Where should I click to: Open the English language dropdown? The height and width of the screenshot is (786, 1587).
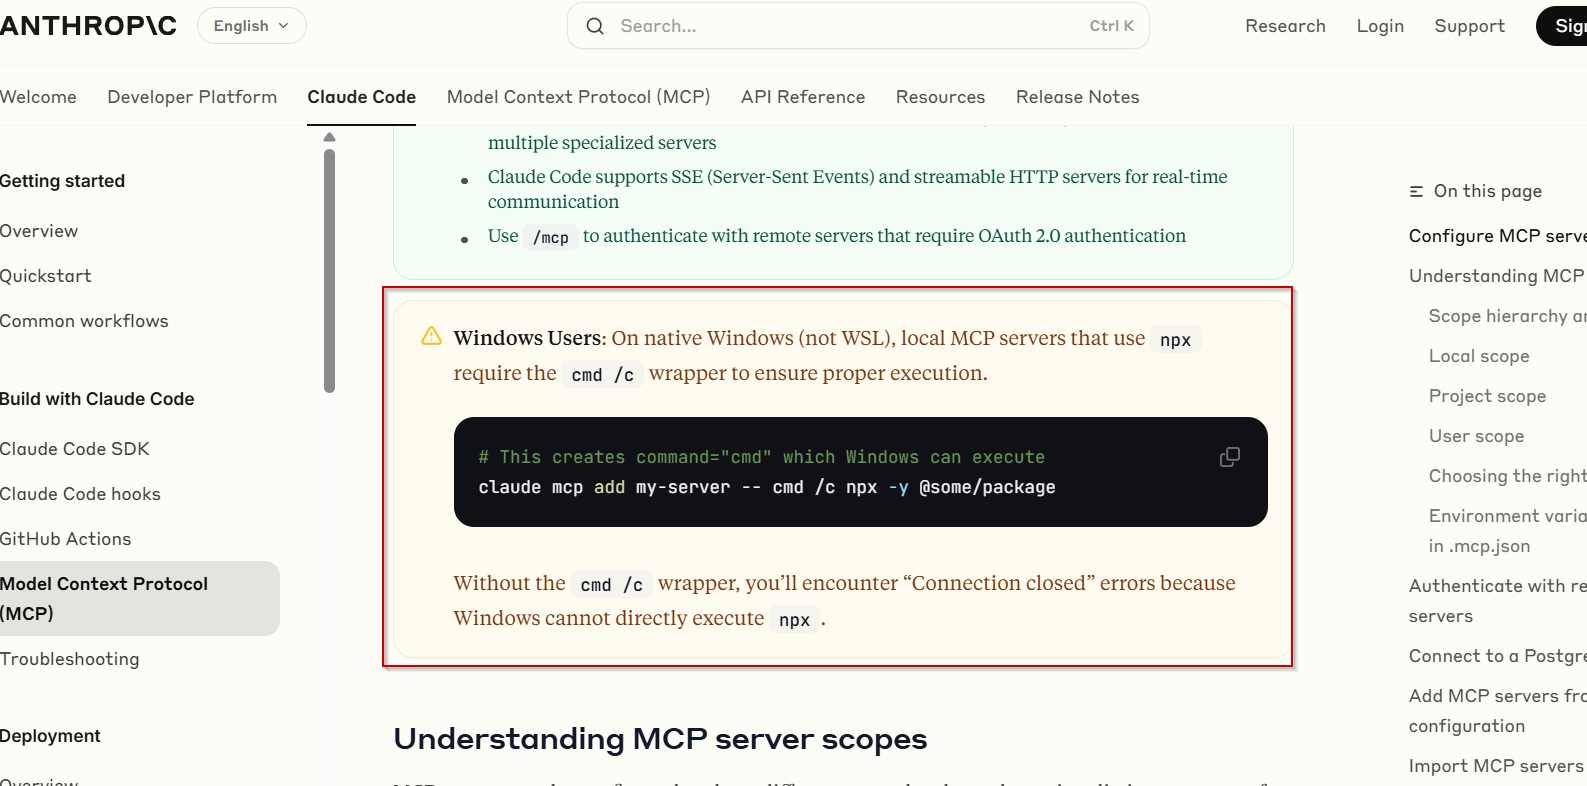(252, 26)
